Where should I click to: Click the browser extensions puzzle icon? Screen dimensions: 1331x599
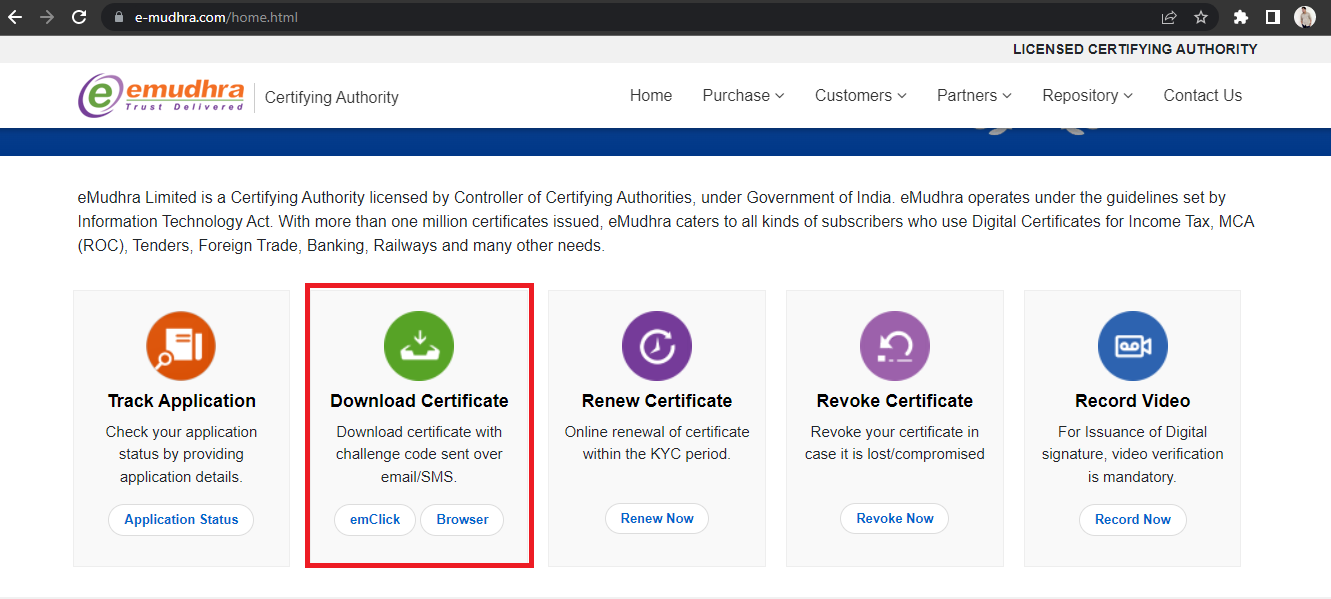click(x=1240, y=16)
